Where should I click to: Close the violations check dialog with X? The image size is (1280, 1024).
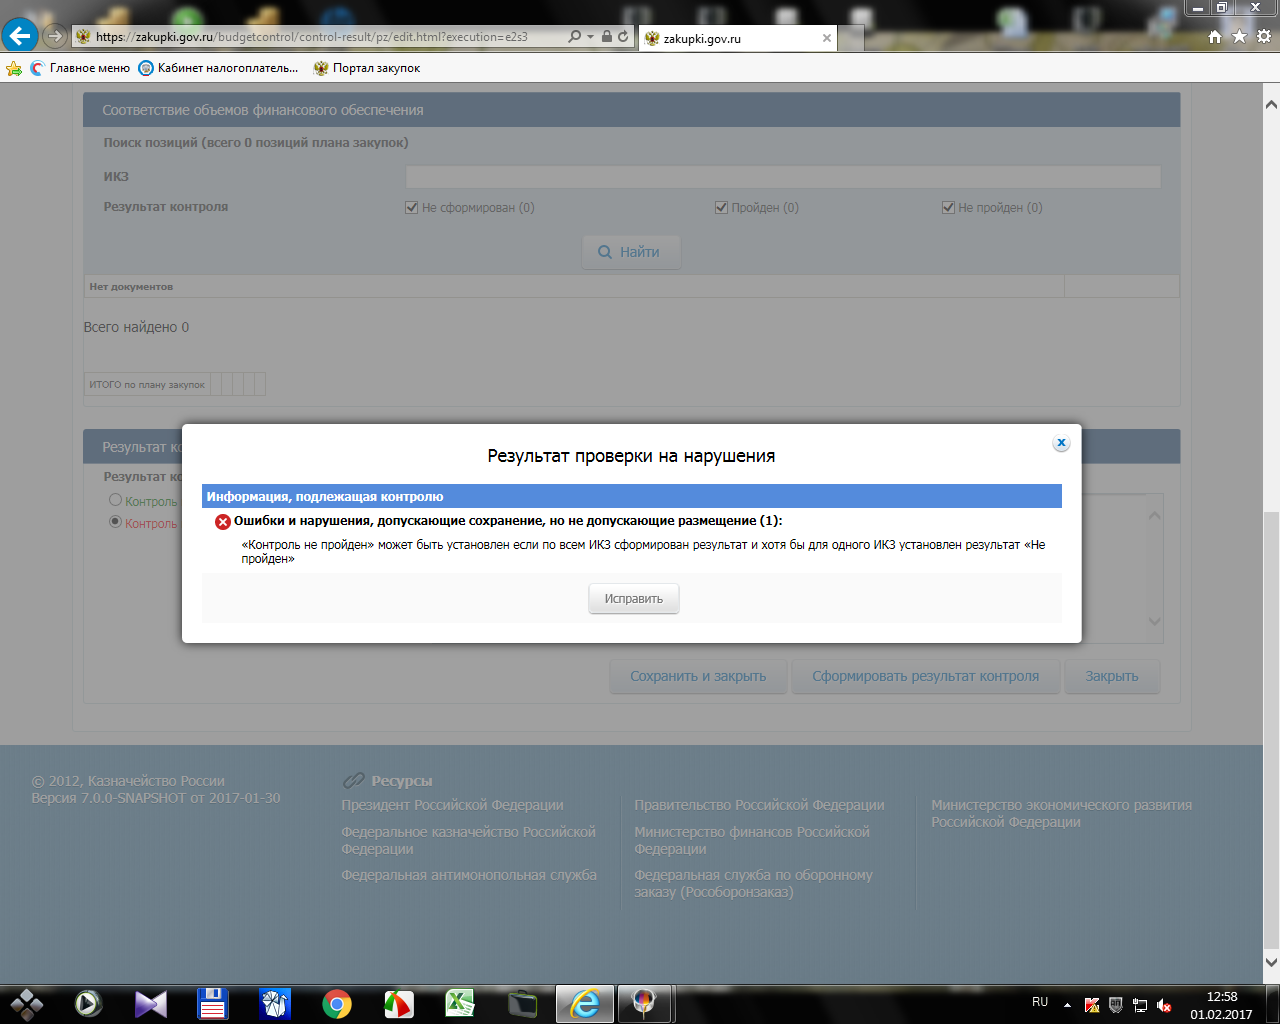[x=1061, y=443]
